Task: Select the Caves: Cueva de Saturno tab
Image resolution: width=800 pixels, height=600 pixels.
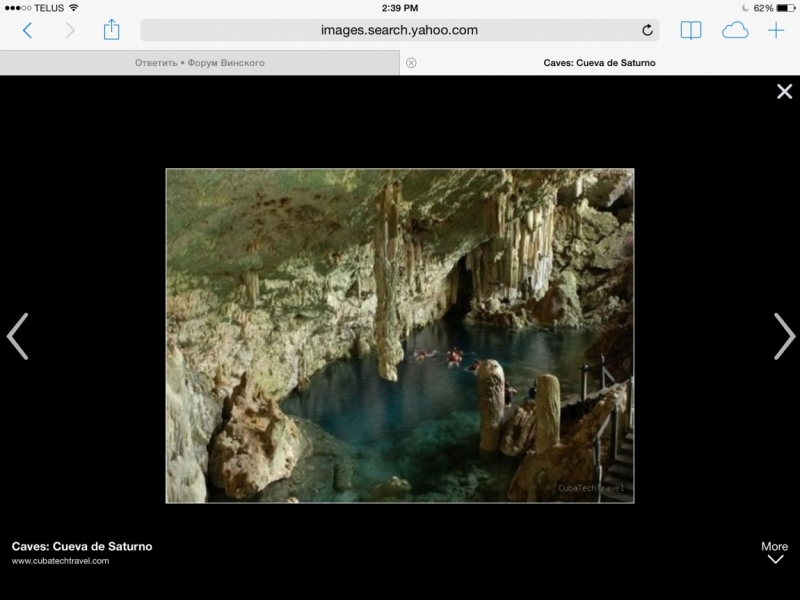Action: (600, 63)
